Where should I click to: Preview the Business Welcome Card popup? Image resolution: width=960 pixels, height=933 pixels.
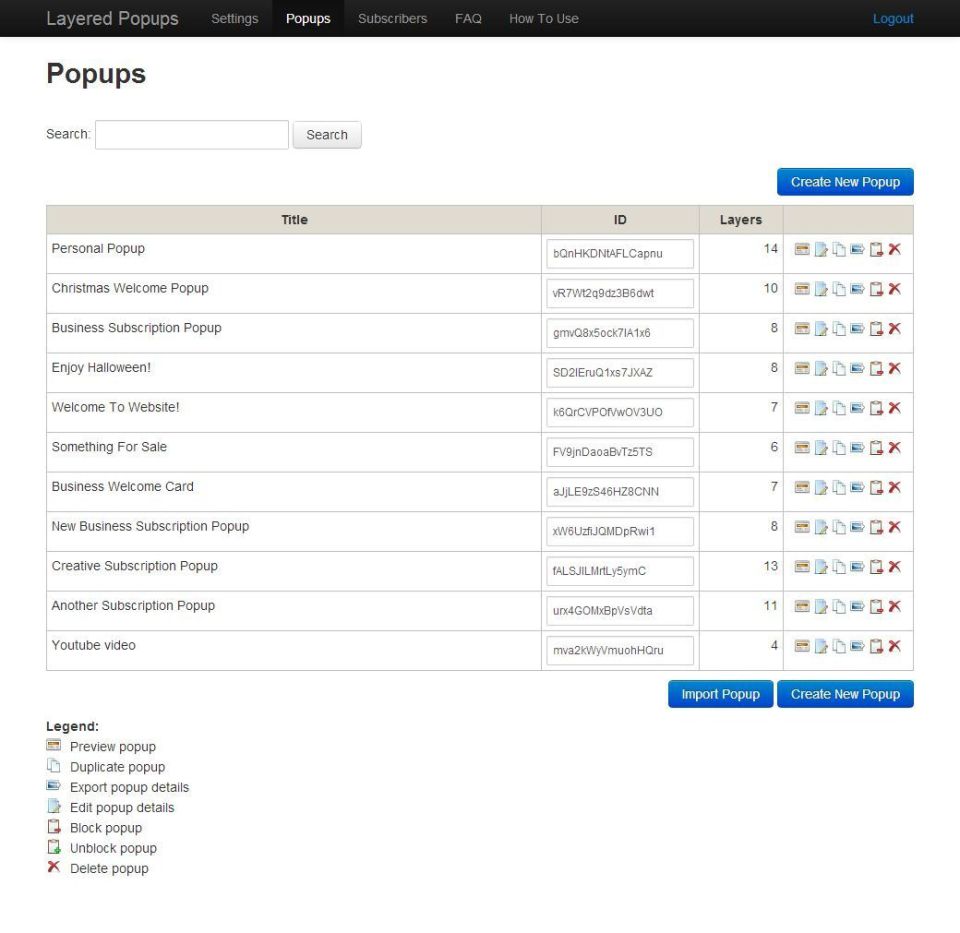coord(802,487)
